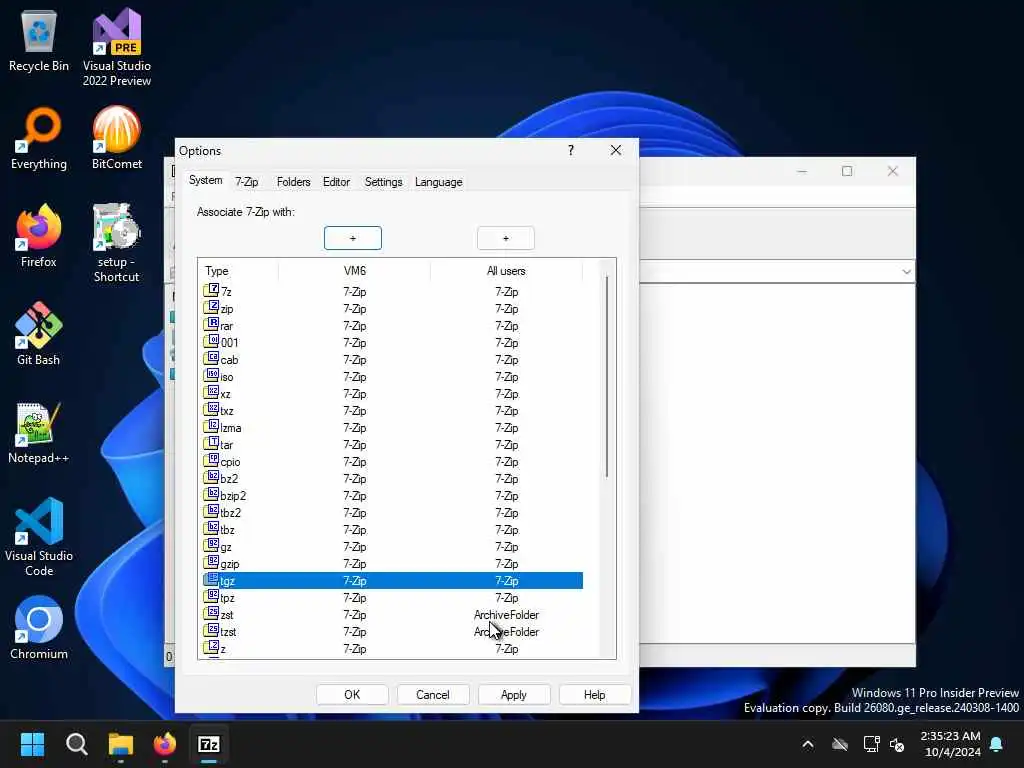Open the Firefox desktop shortcut
The image size is (1024, 768).
(x=39, y=236)
